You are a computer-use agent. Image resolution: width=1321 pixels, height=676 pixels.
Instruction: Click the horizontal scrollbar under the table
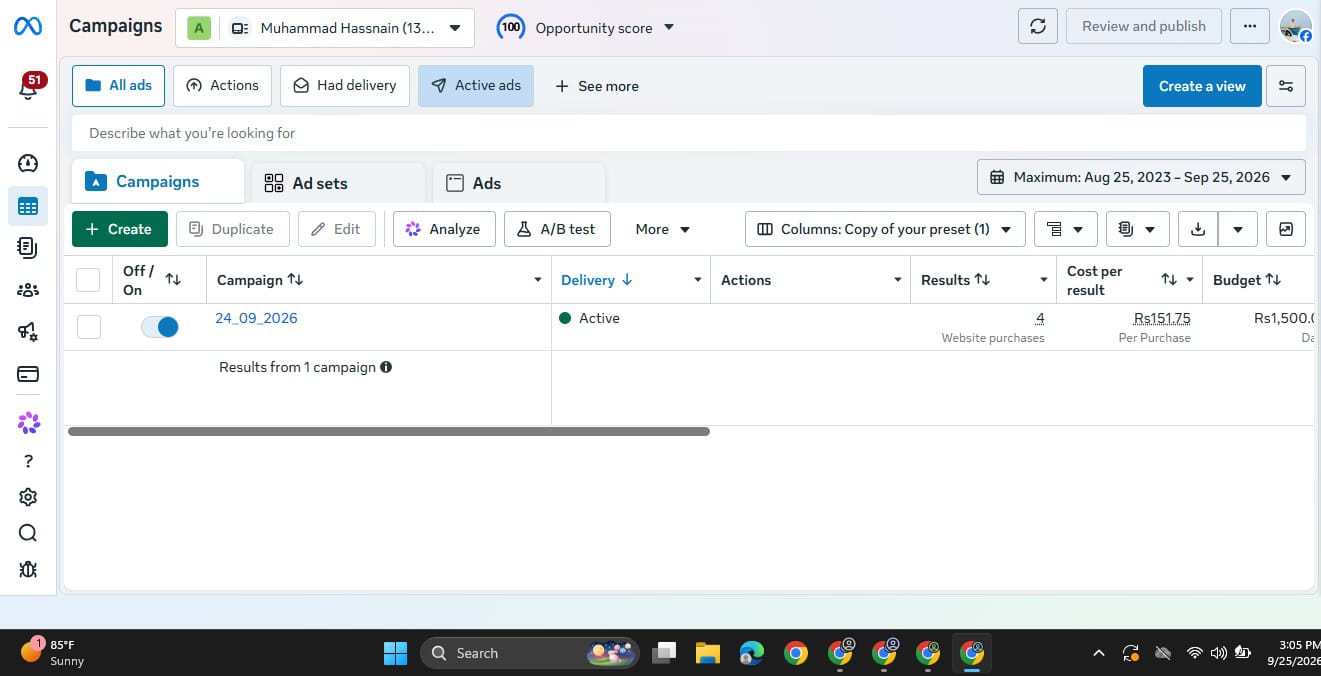pos(389,431)
